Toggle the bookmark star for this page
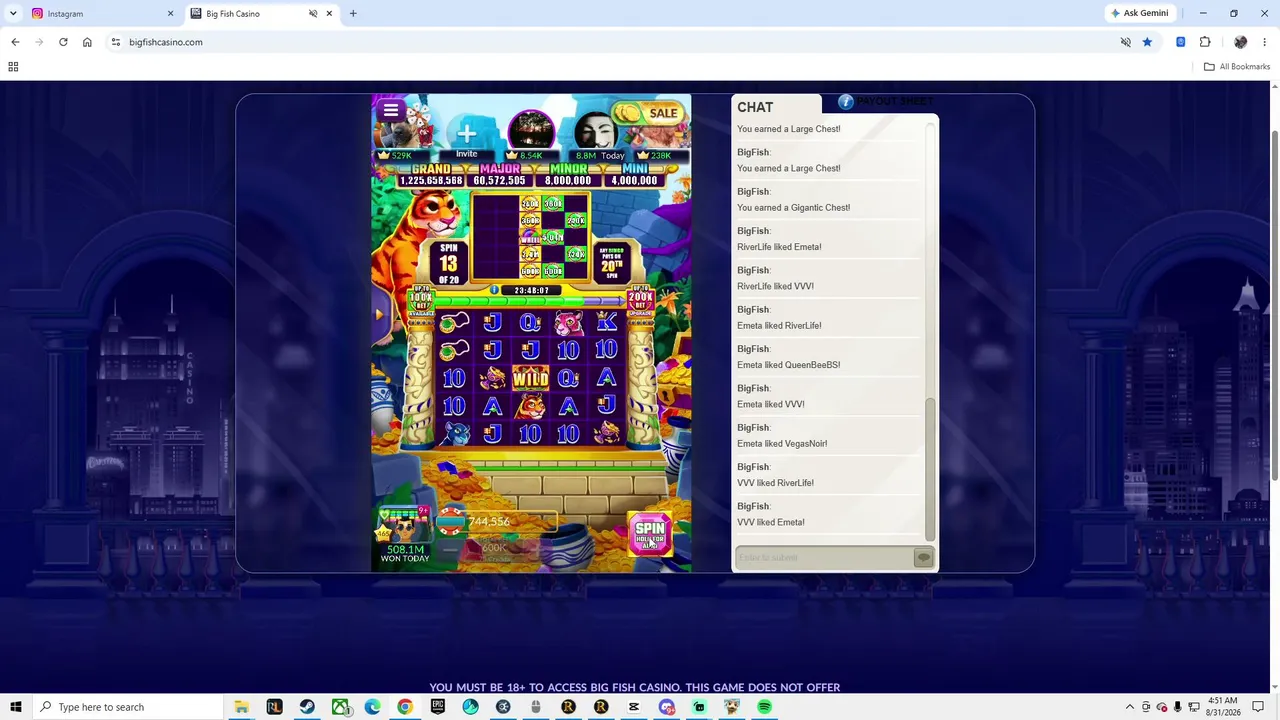This screenshot has height=720, width=1280. click(x=1147, y=42)
